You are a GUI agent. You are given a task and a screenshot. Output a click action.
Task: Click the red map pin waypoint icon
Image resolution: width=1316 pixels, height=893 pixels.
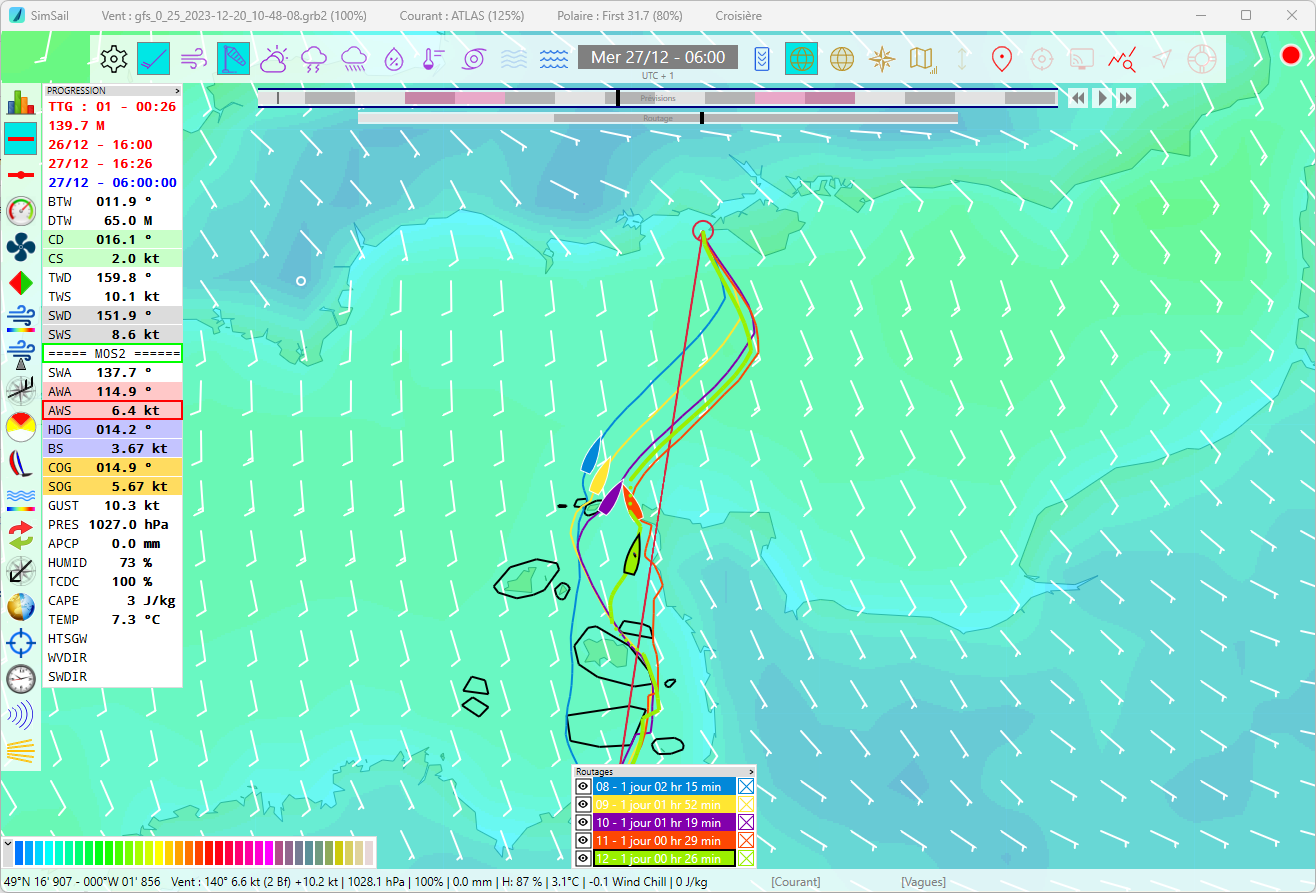pos(1000,59)
